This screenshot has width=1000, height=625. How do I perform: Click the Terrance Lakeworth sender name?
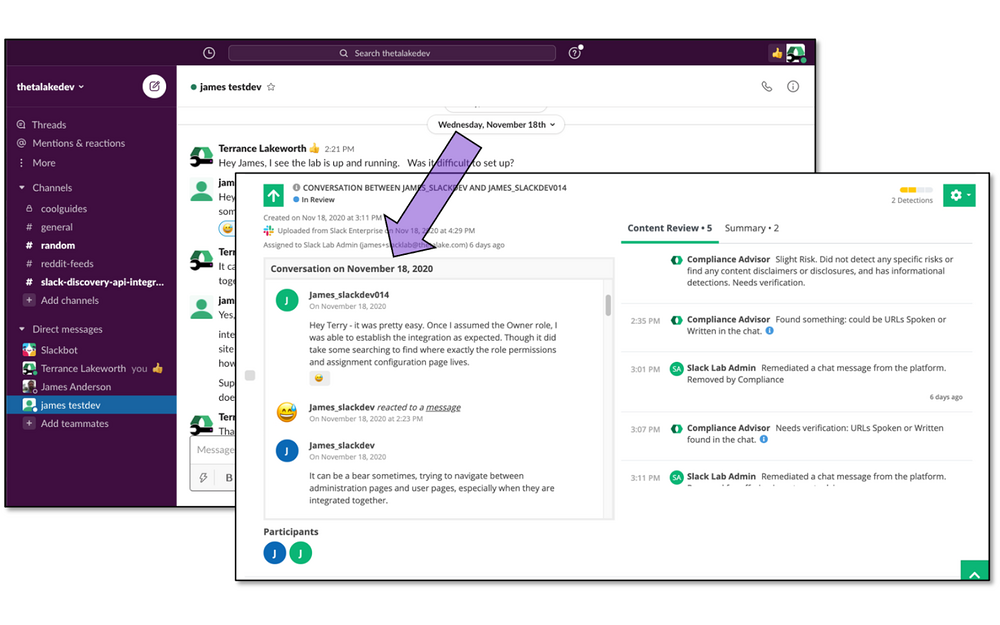[x=262, y=149]
